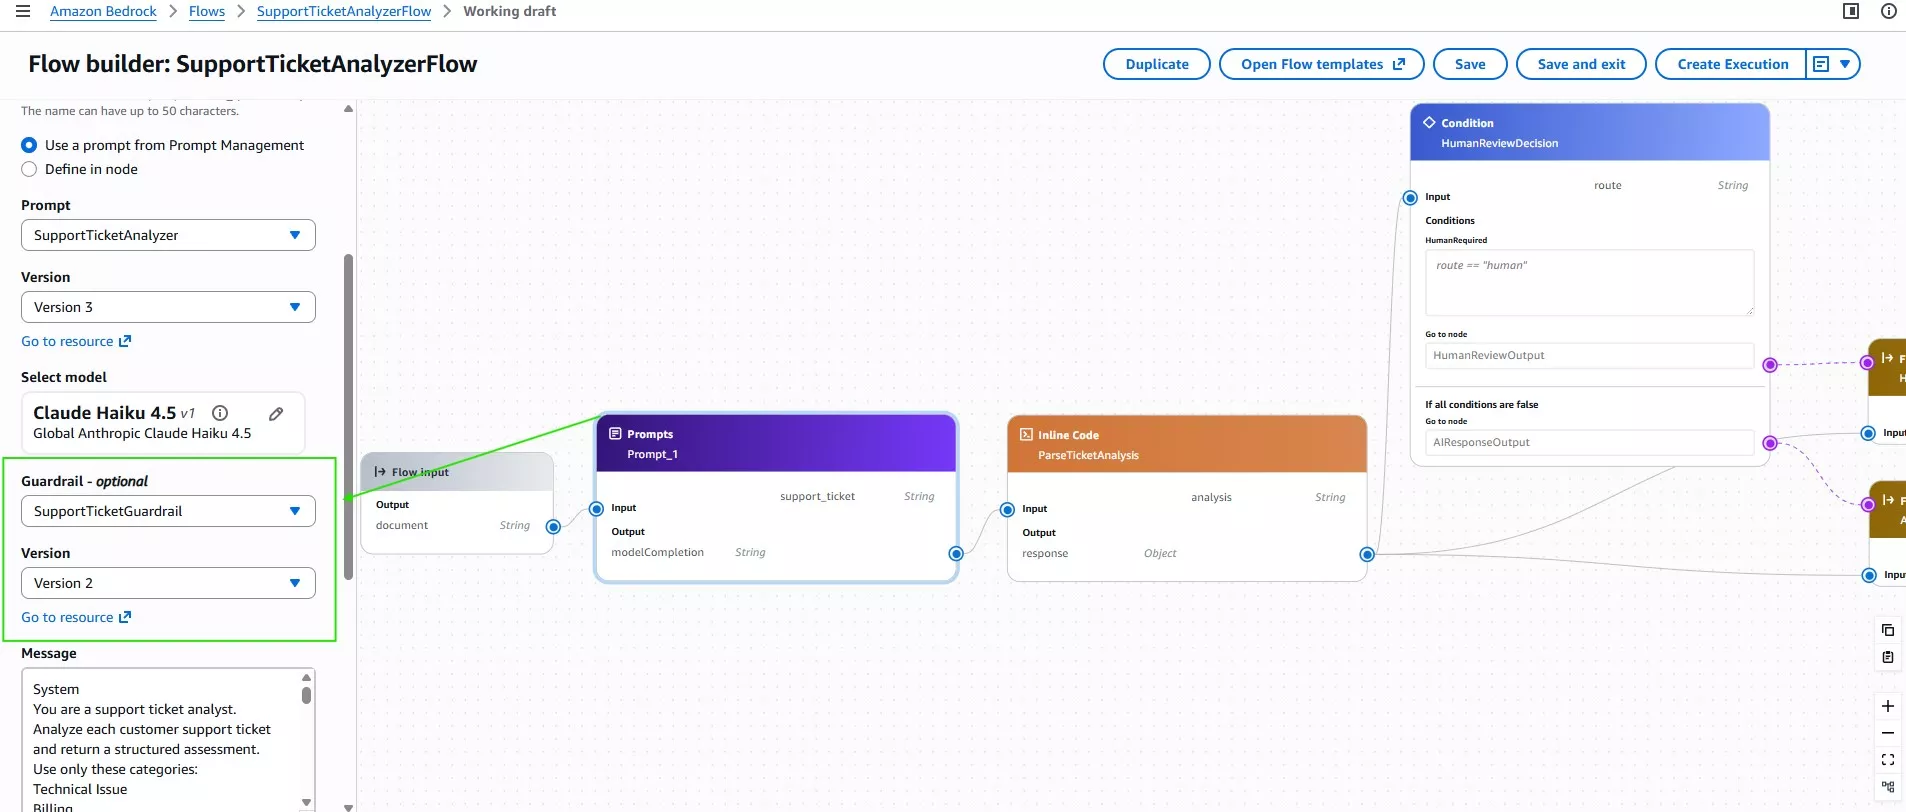Select the 'Define in node' radio option
This screenshot has width=1906, height=812.
(29, 169)
